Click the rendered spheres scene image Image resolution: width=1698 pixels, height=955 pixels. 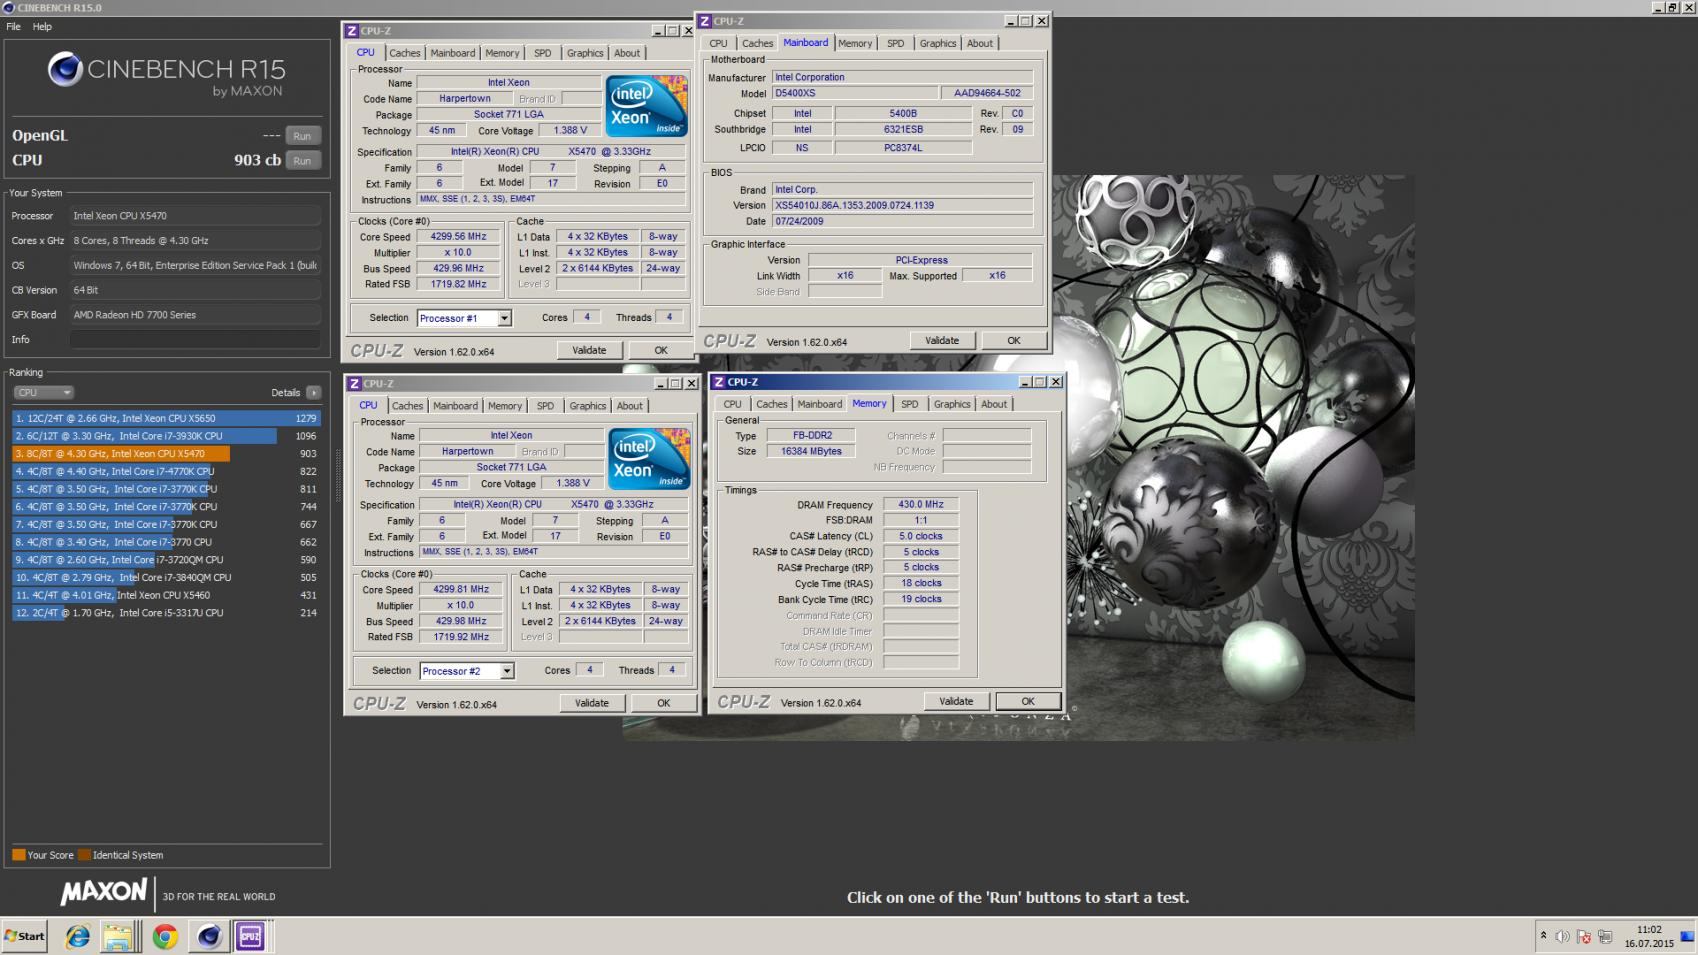coord(1240,460)
